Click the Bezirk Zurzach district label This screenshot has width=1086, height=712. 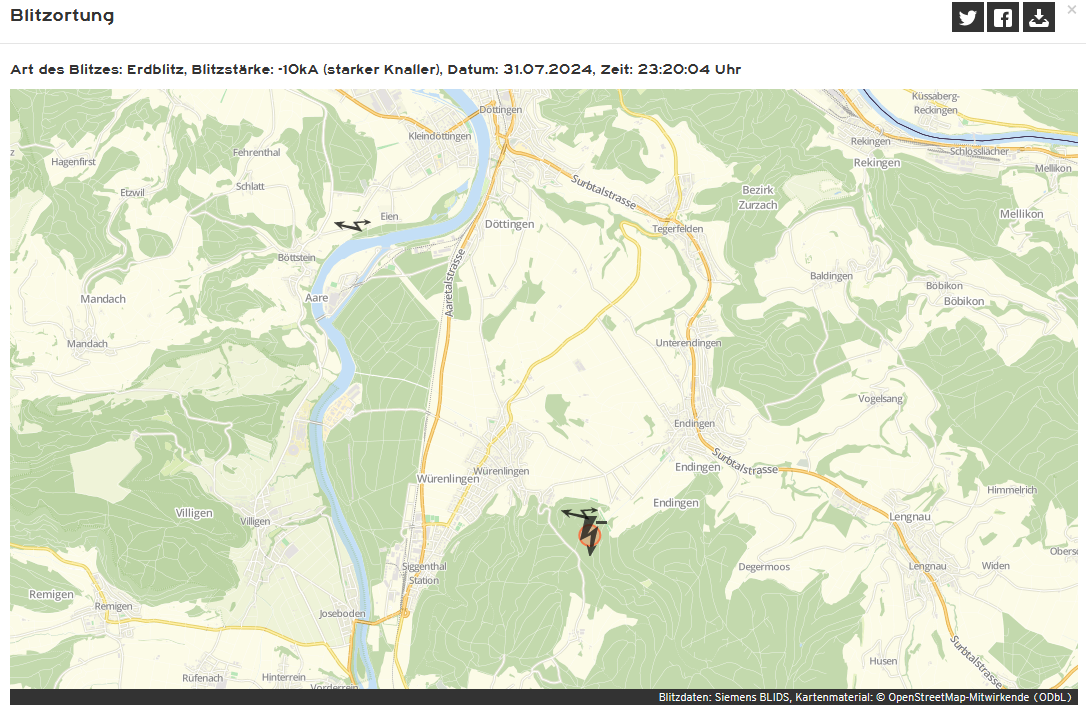[x=758, y=197]
